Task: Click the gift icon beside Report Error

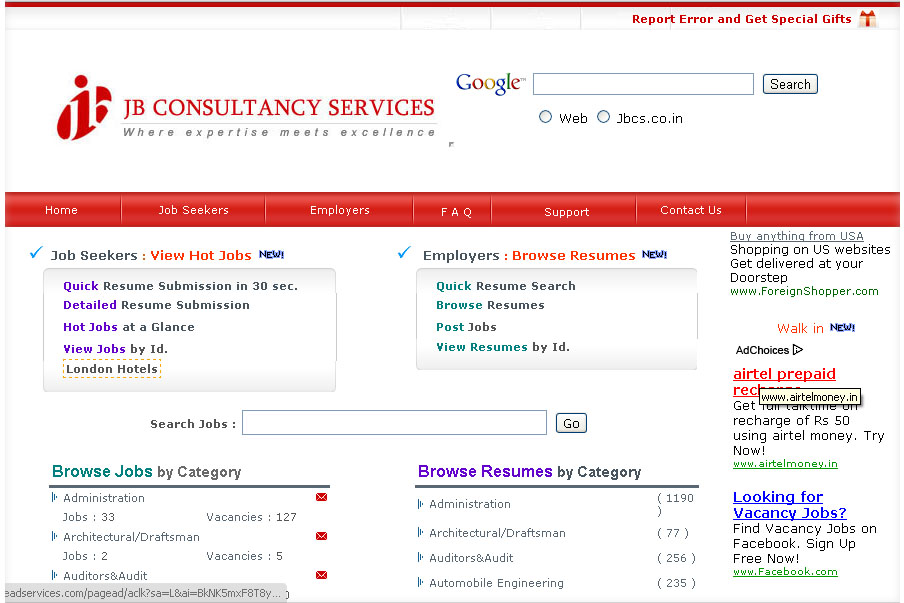Action: [867, 19]
